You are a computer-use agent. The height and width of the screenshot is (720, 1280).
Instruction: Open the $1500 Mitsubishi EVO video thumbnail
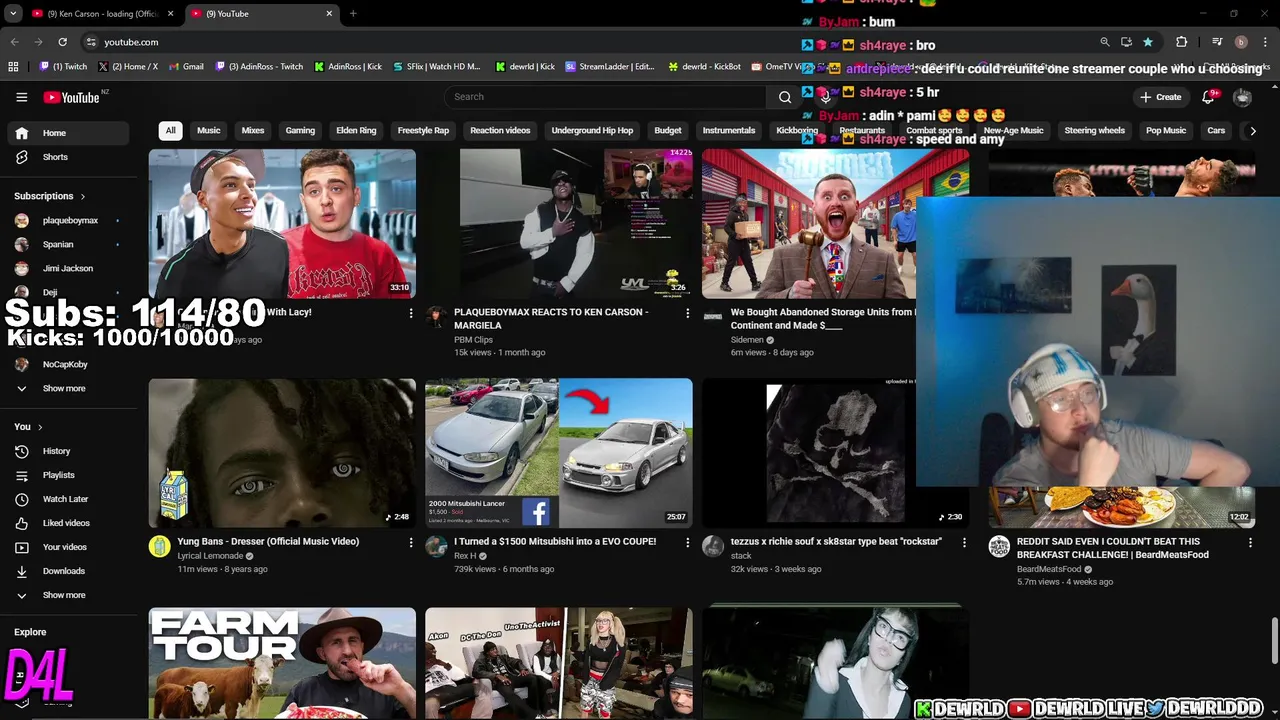(559, 453)
